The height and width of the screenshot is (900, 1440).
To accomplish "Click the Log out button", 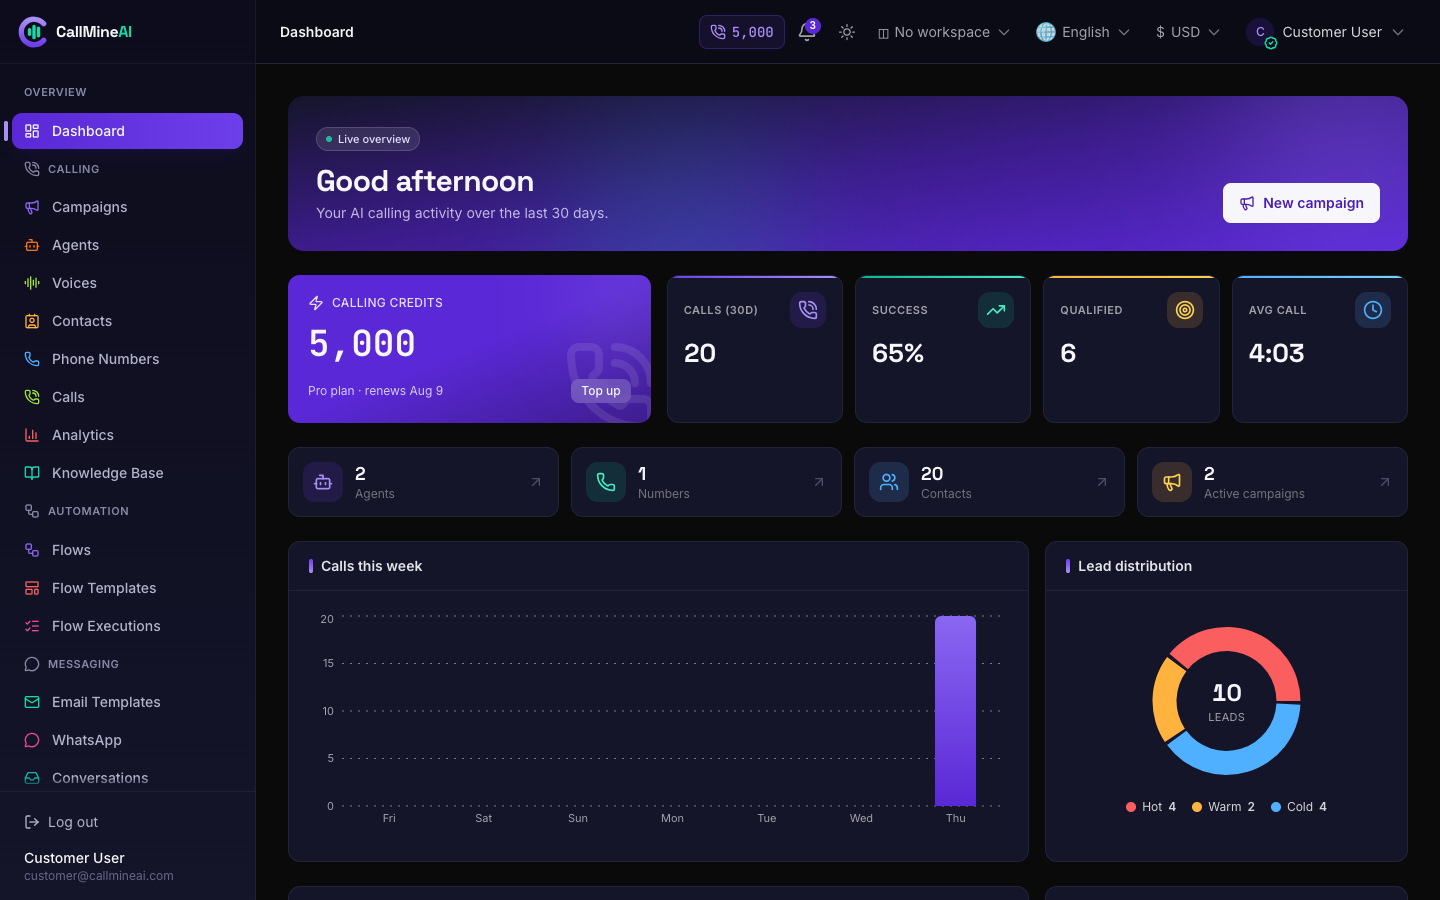I will (x=61, y=822).
